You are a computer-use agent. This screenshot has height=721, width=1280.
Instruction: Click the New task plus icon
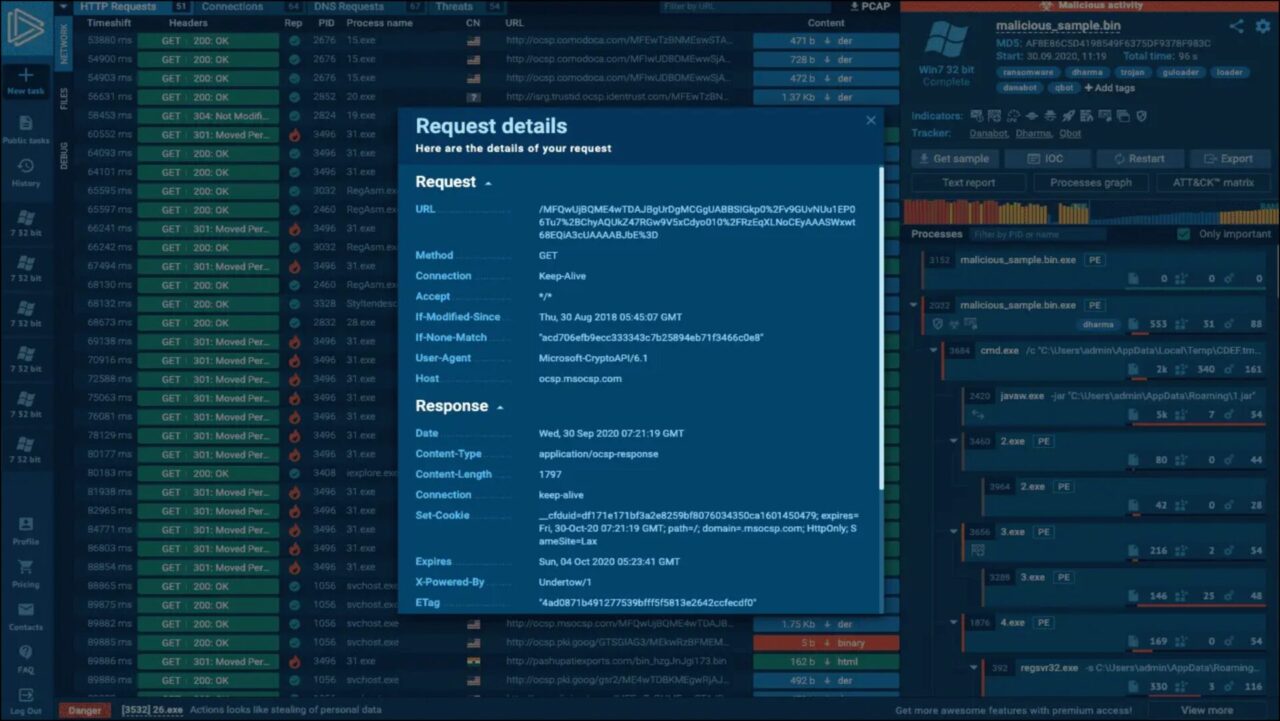click(26, 76)
